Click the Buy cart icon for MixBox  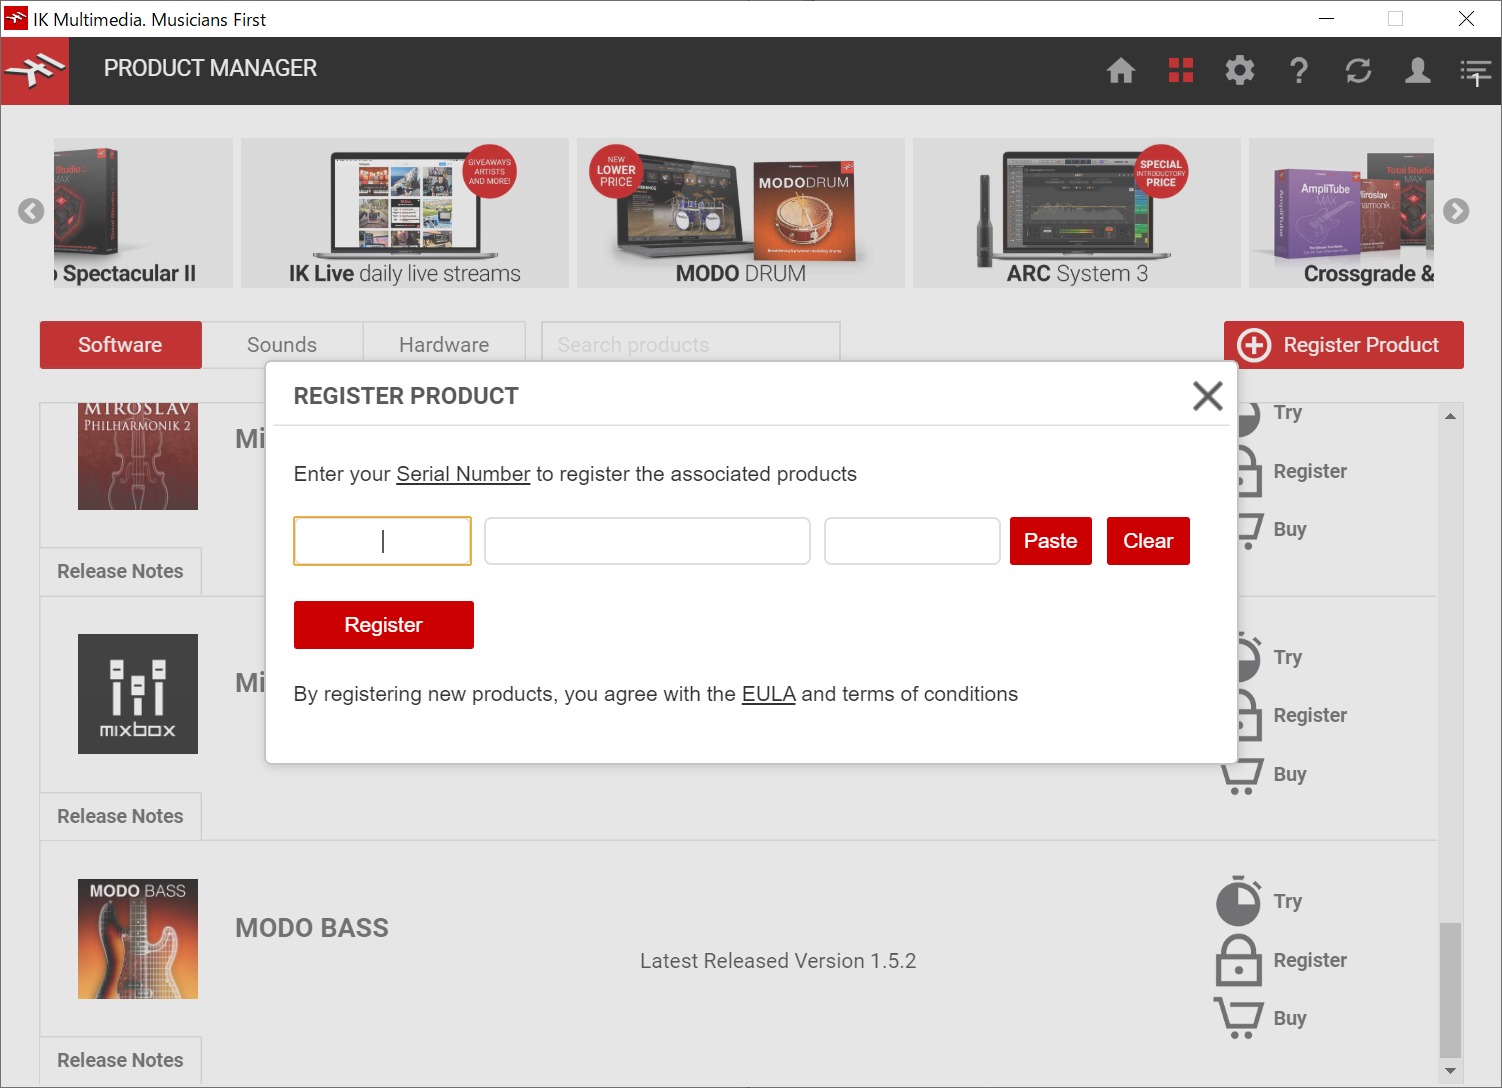click(1242, 775)
